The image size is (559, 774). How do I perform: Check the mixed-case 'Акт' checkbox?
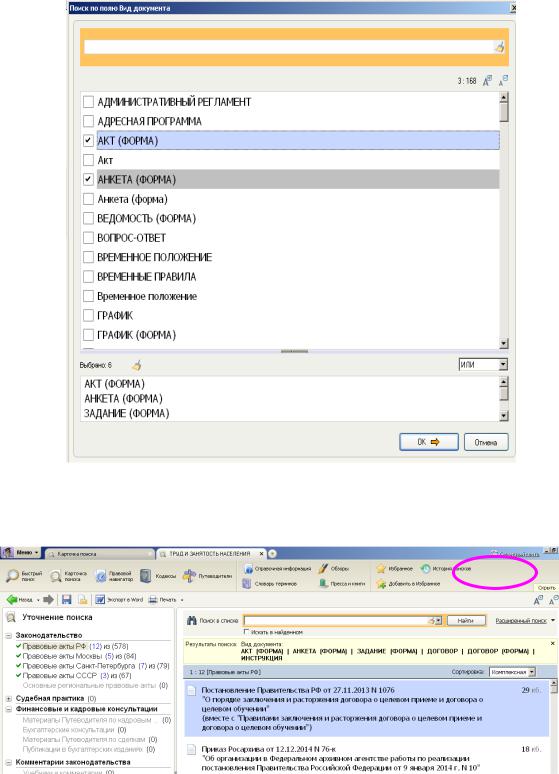point(88,160)
